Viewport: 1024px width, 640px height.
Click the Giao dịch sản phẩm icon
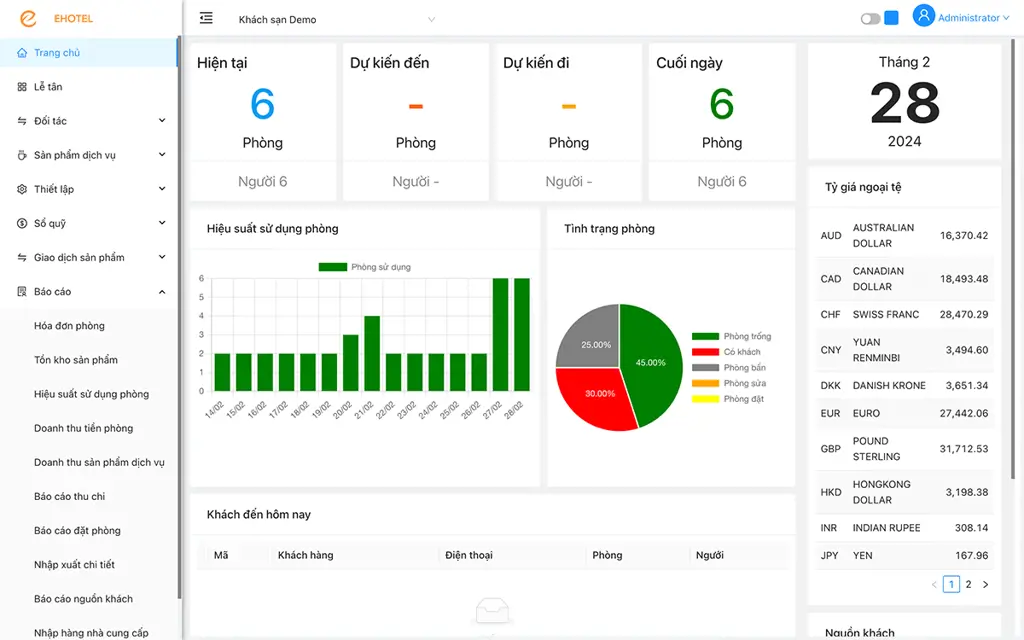click(22, 257)
